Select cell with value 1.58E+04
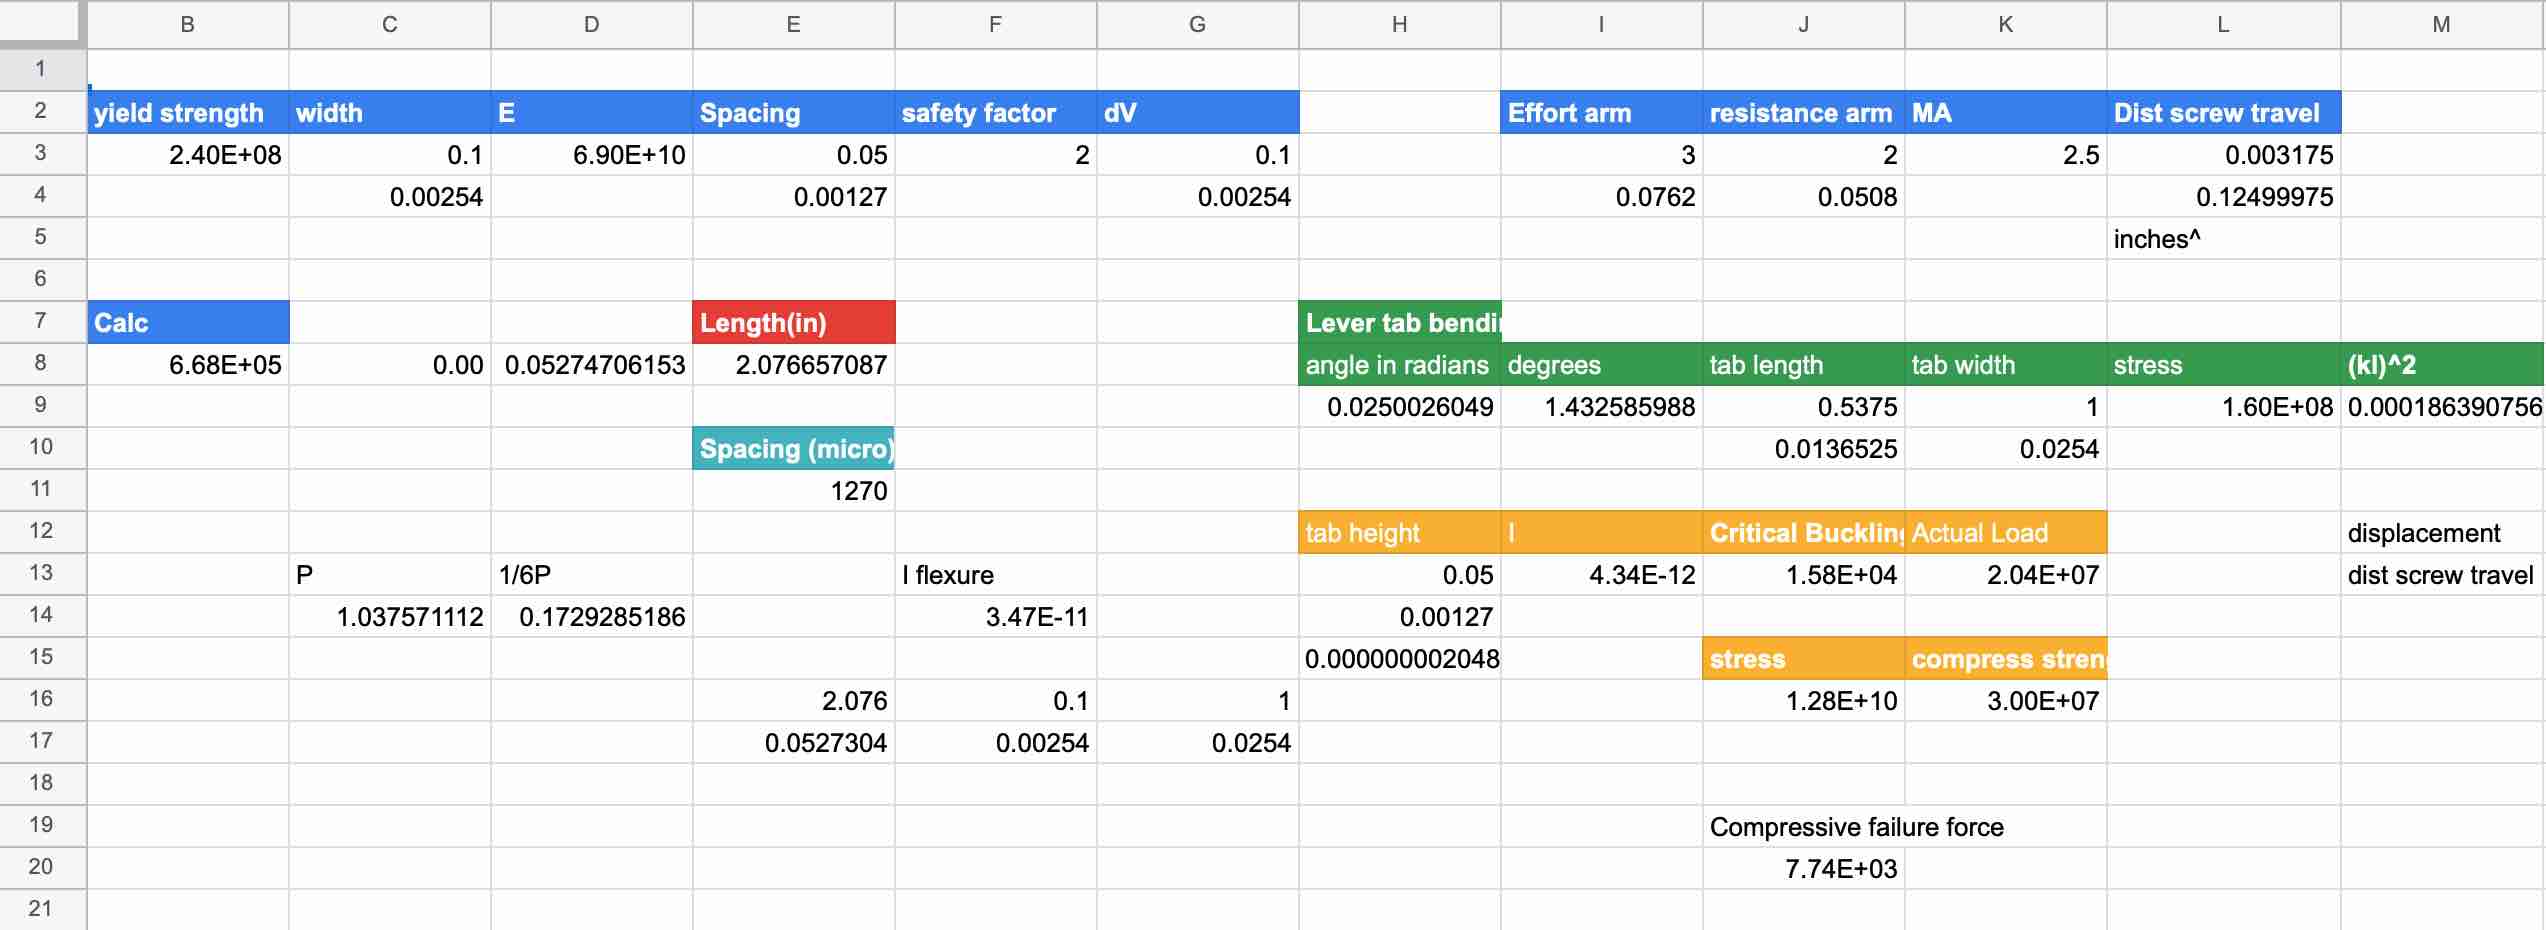Viewport: 2546px width, 930px height. 1804,575
